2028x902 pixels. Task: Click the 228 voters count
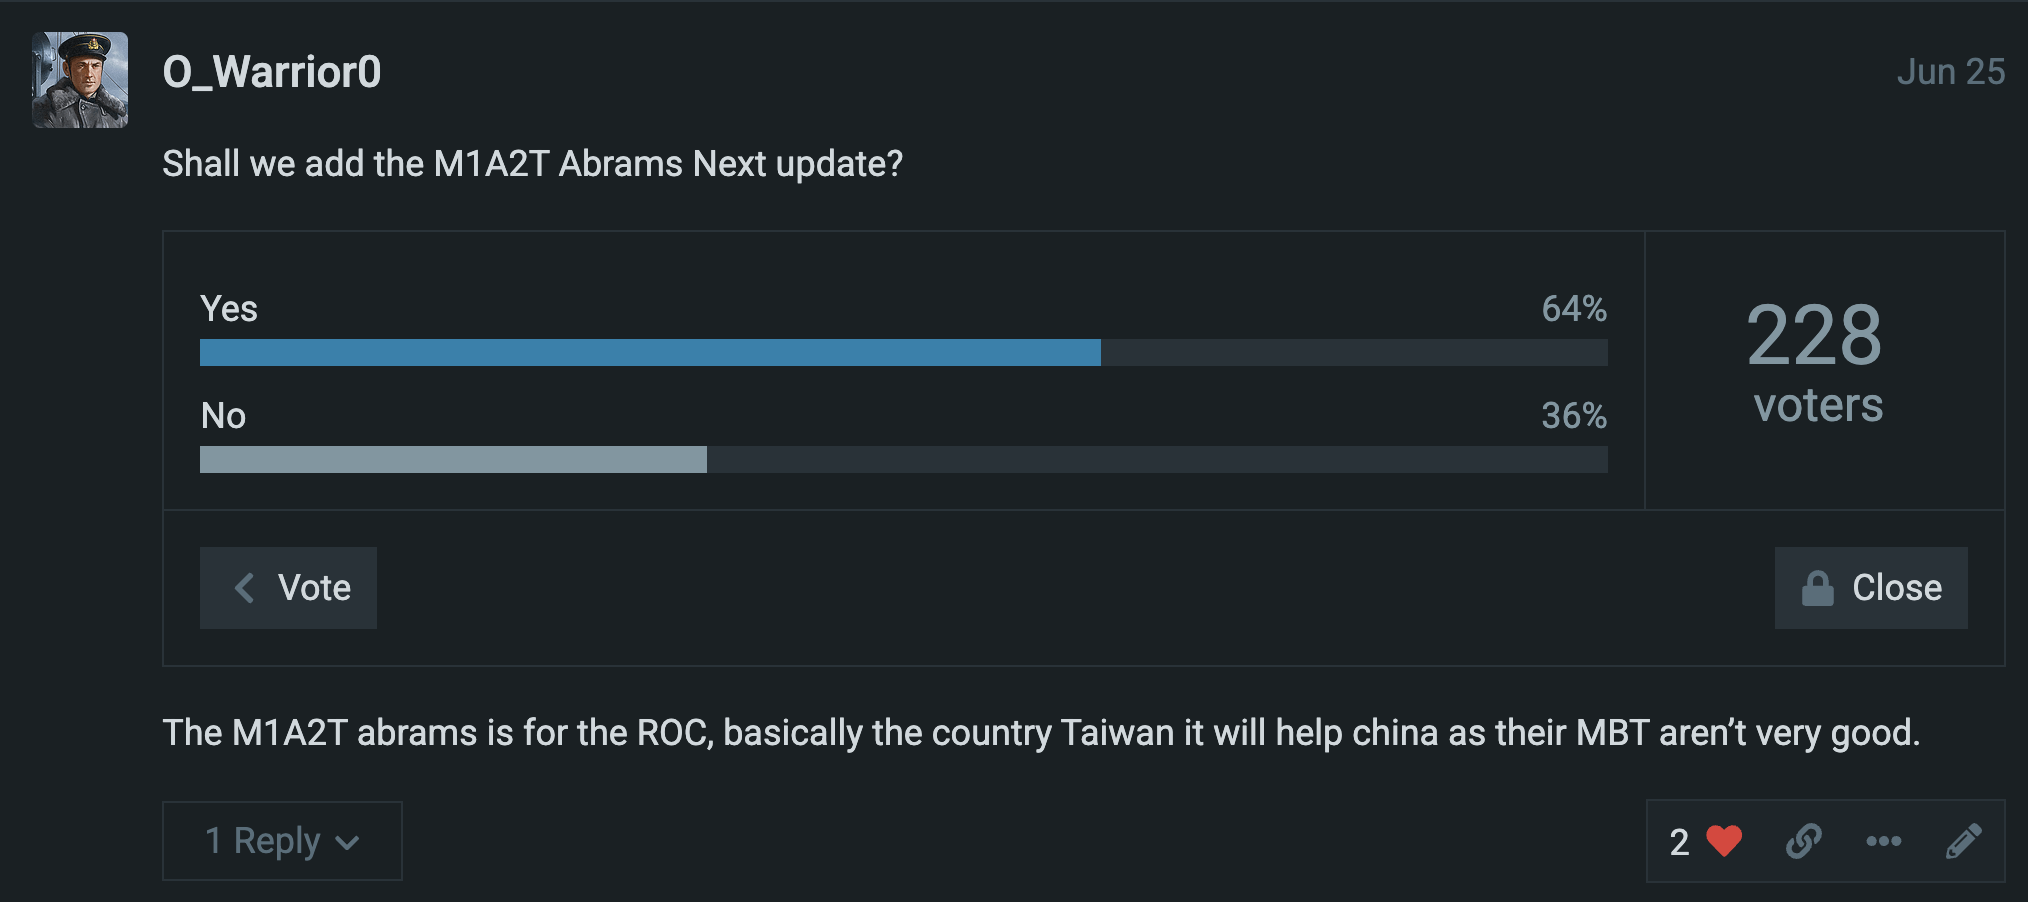[1815, 363]
